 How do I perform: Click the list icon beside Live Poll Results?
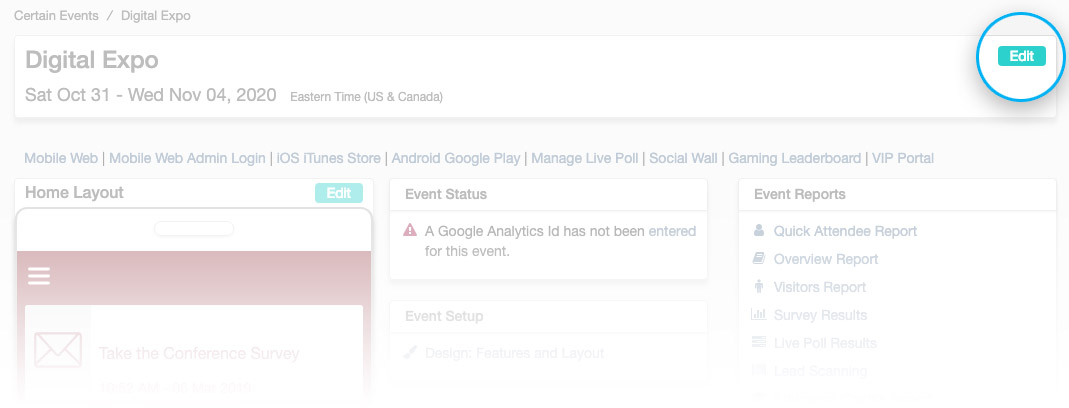tap(759, 343)
